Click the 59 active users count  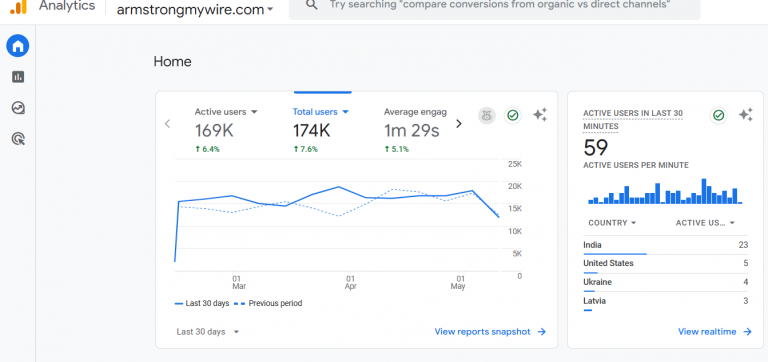click(596, 147)
